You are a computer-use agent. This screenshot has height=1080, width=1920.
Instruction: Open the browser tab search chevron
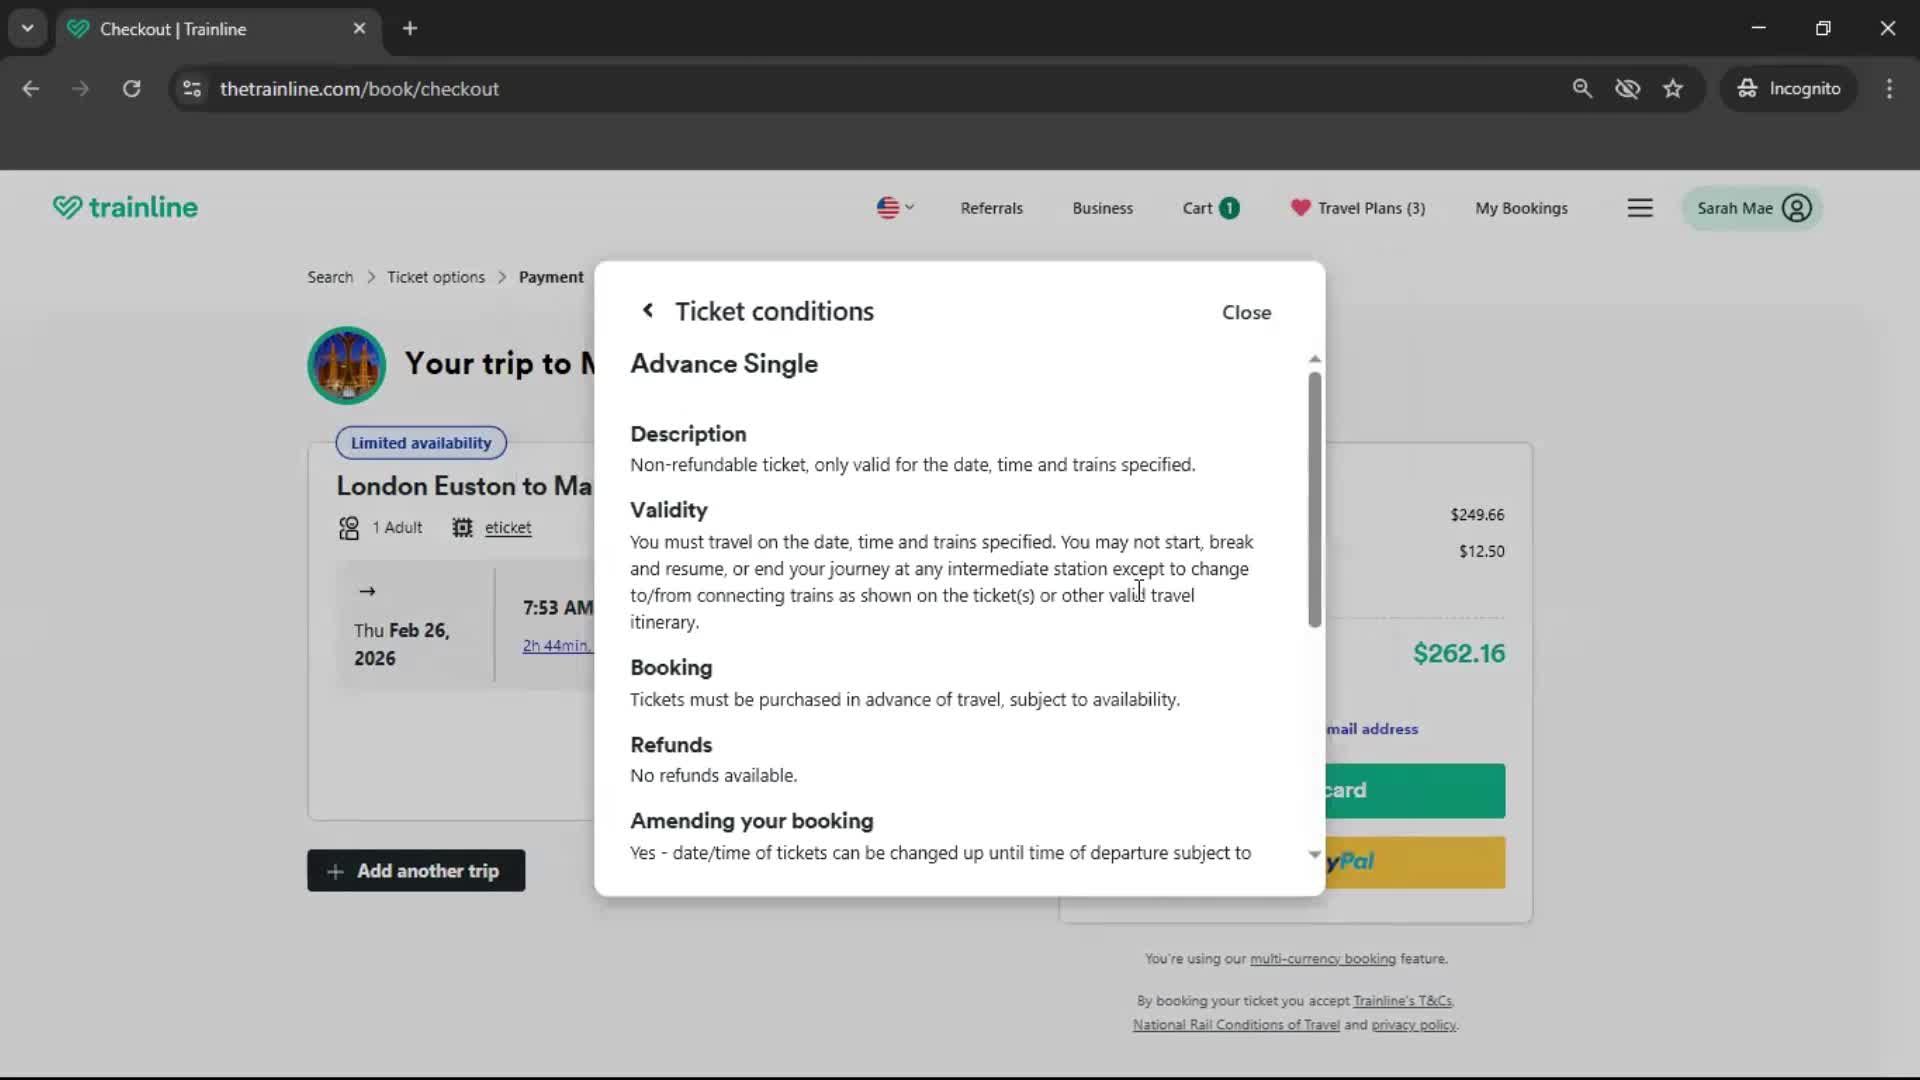[x=27, y=28]
